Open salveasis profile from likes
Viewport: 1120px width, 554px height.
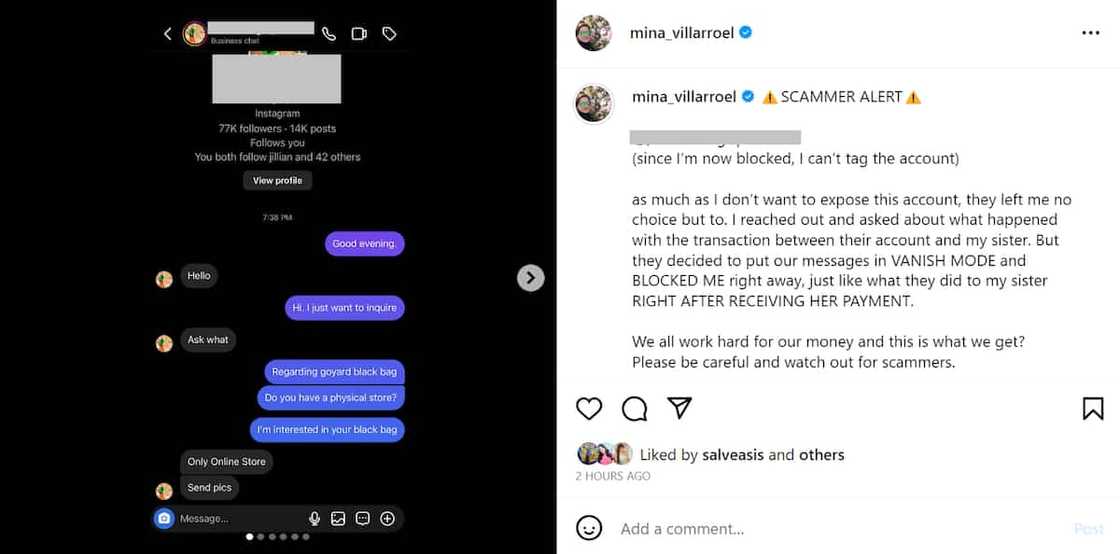coord(732,455)
